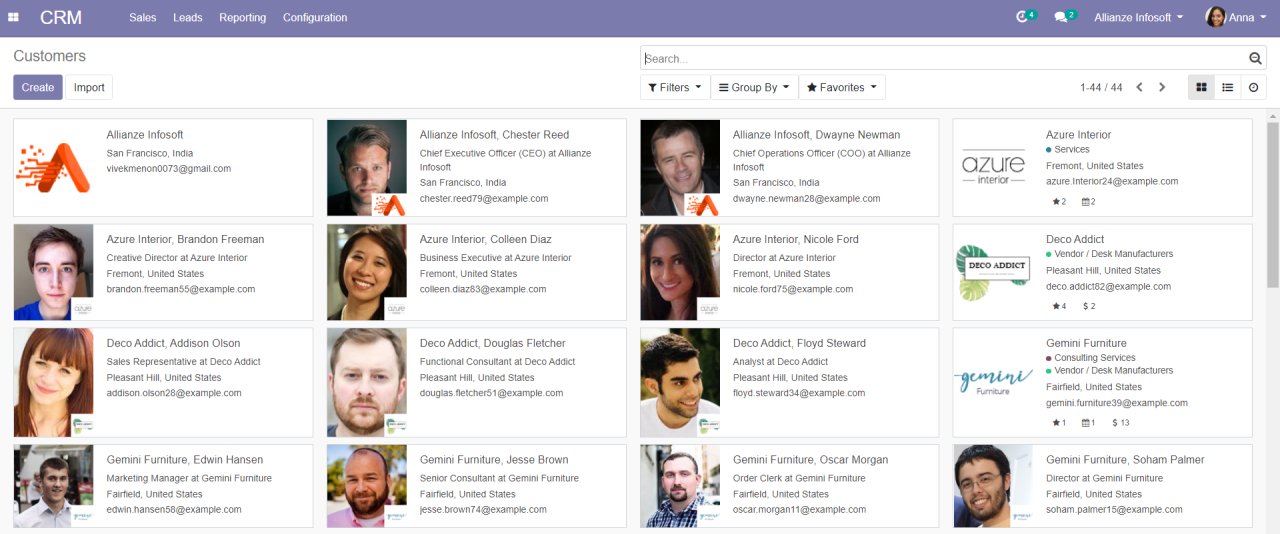Go to the next page arrow
The height and width of the screenshot is (534, 1280).
[1162, 88]
